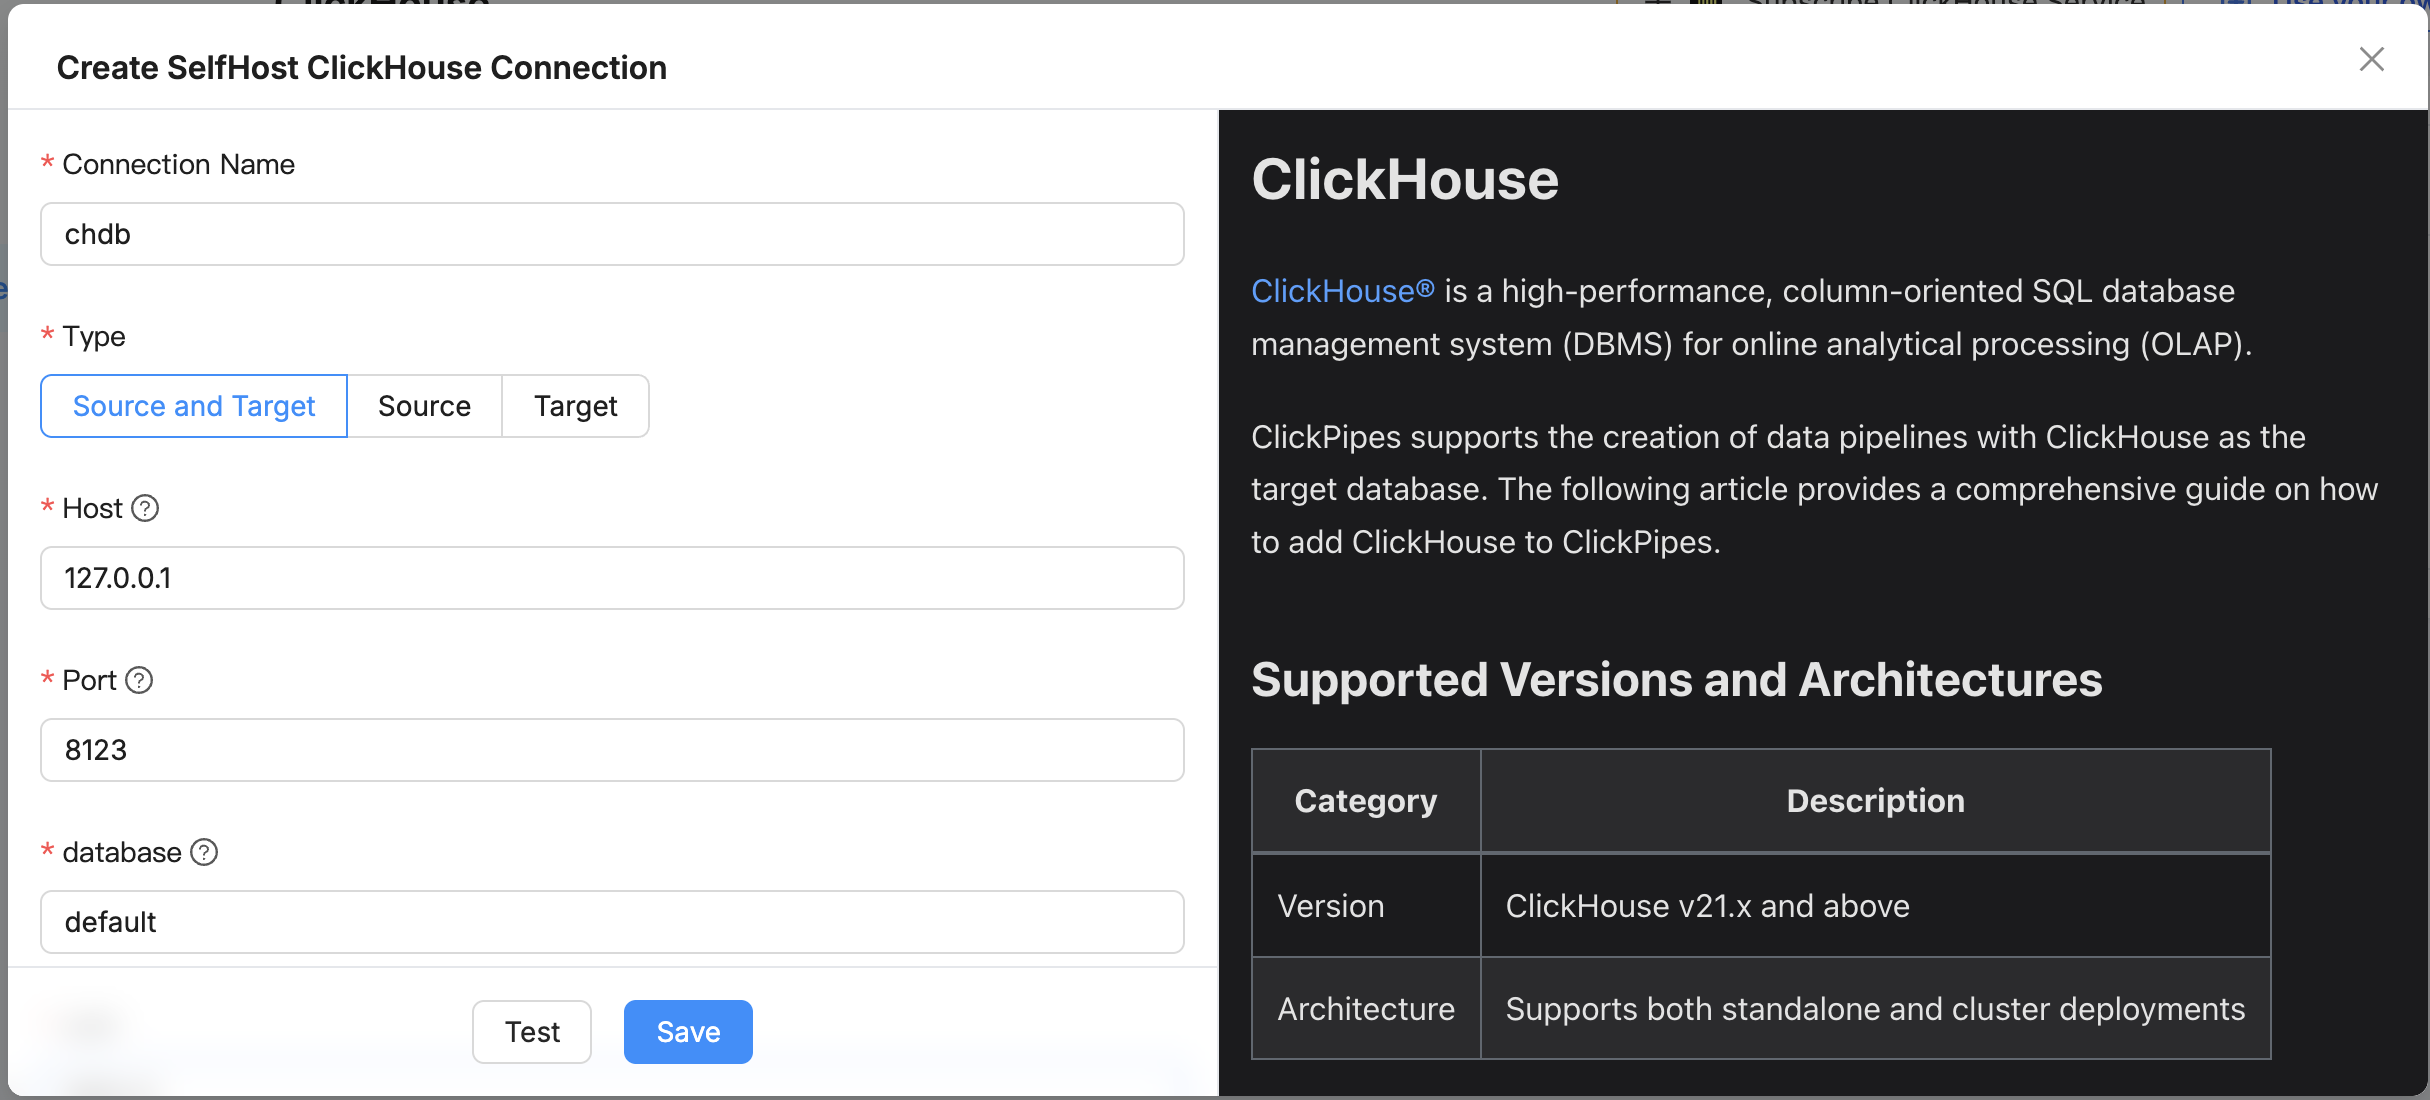Select 'Supports both standalone and cluster deployments' cell
The width and height of the screenshot is (2430, 1100).
1876,1009
